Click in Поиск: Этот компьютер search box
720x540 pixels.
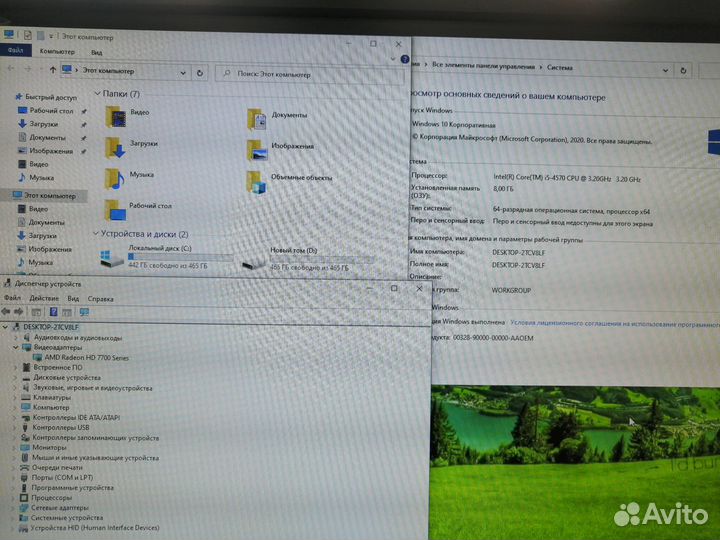pyautogui.click(x=310, y=74)
